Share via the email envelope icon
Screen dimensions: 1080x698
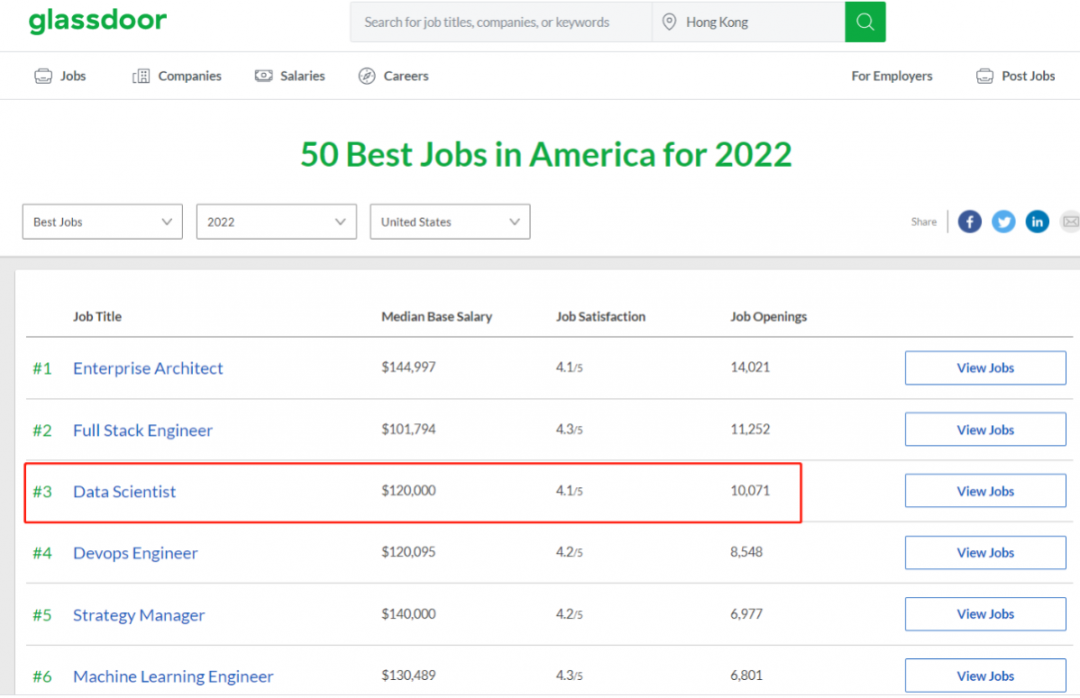pos(1070,222)
